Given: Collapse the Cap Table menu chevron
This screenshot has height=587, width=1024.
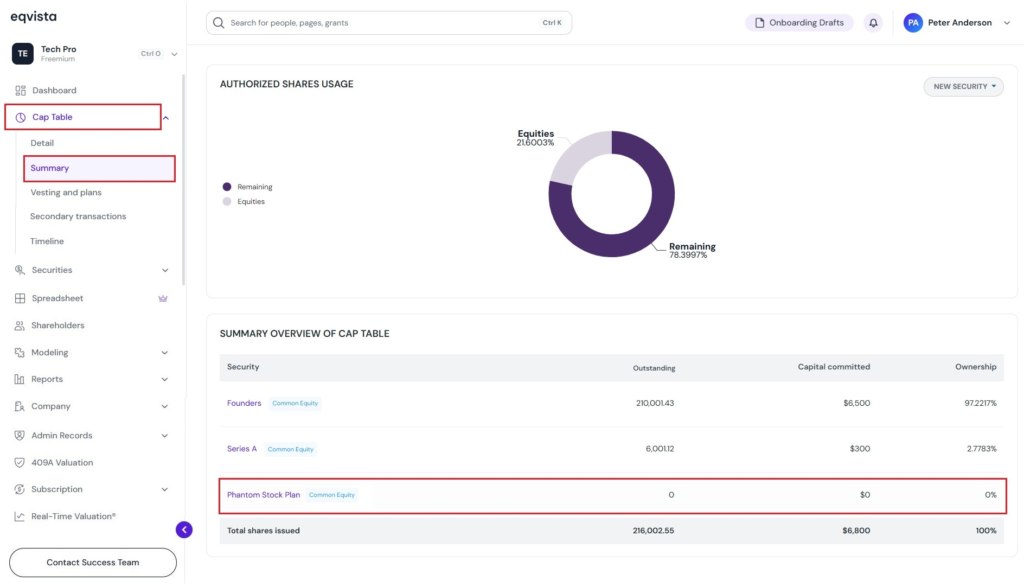Looking at the screenshot, I should [166, 118].
